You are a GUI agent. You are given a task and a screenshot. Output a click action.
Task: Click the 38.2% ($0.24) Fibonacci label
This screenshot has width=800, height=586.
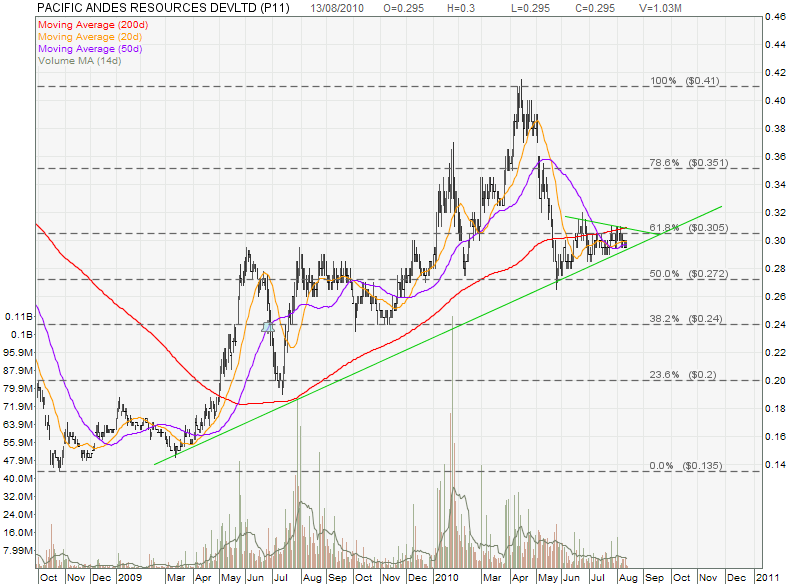[686, 319]
